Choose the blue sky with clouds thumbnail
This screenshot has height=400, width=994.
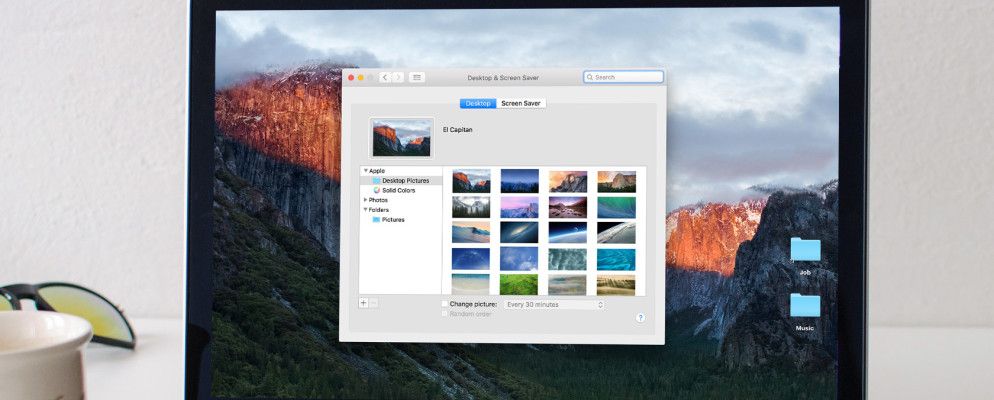point(519,259)
